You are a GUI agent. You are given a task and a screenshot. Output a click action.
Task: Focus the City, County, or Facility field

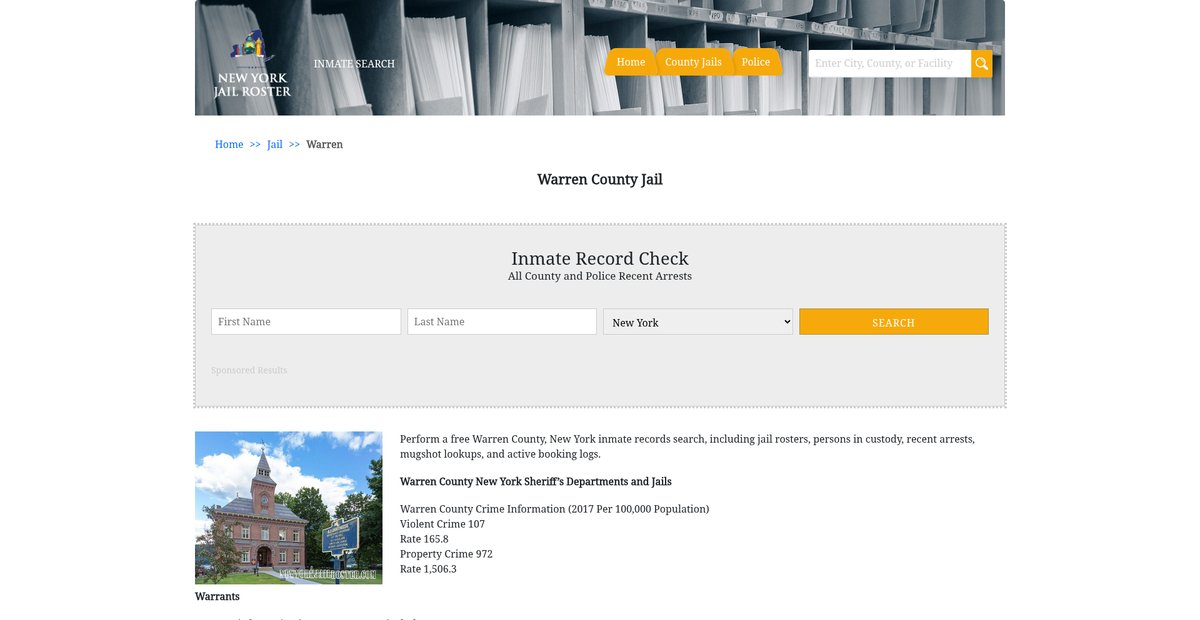[x=890, y=64]
